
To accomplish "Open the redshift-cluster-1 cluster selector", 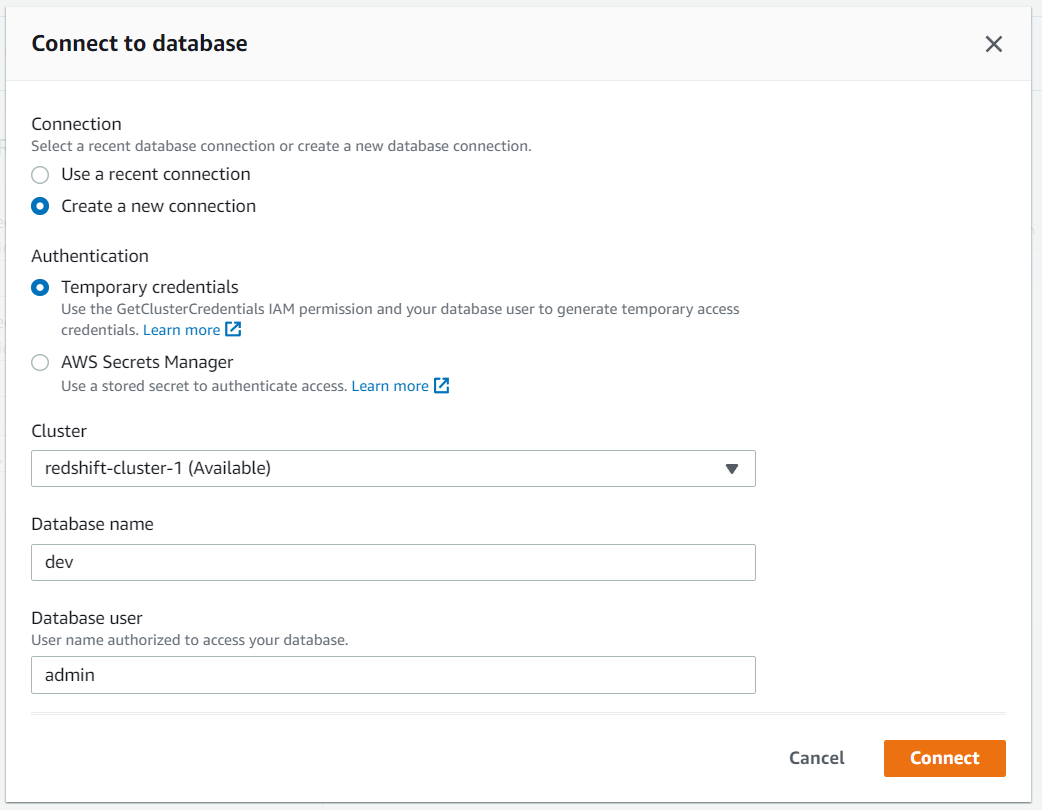I will pos(380,468).
